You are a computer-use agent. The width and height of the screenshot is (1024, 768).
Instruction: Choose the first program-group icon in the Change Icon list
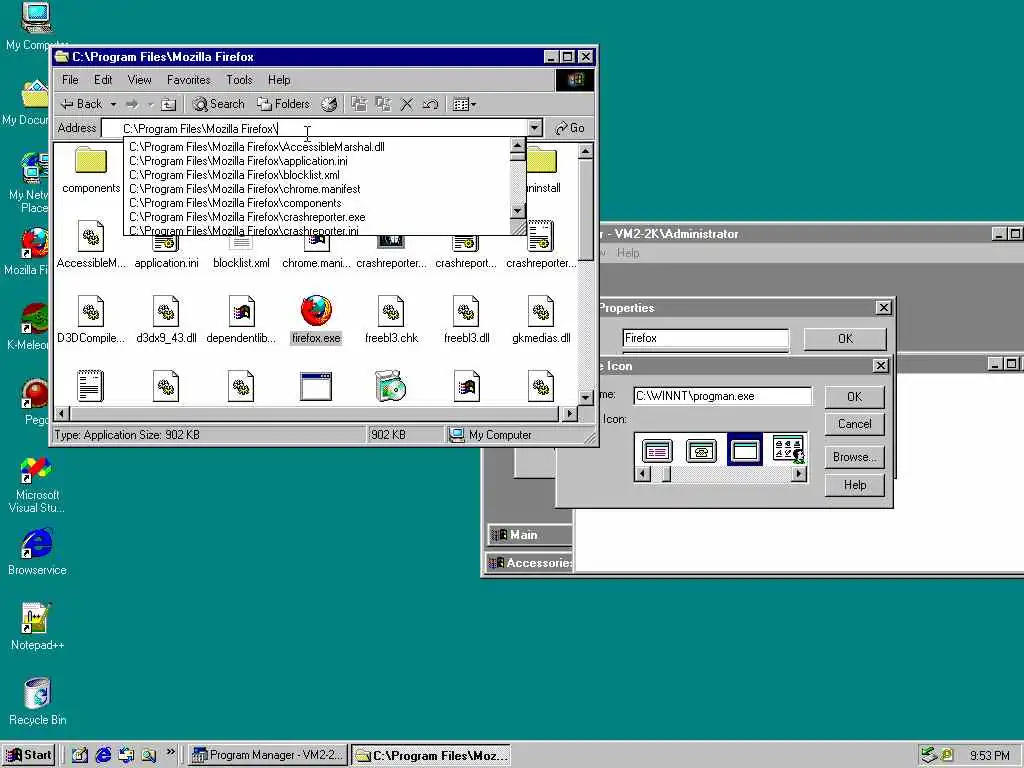coord(657,450)
